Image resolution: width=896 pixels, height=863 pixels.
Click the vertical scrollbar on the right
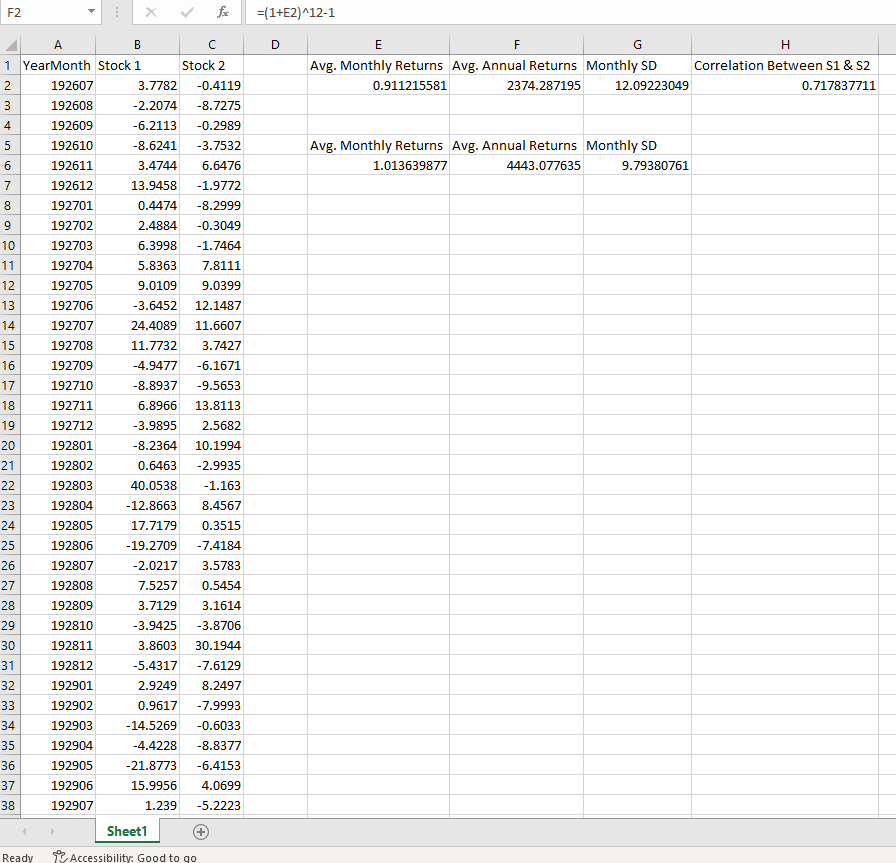tap(890, 300)
